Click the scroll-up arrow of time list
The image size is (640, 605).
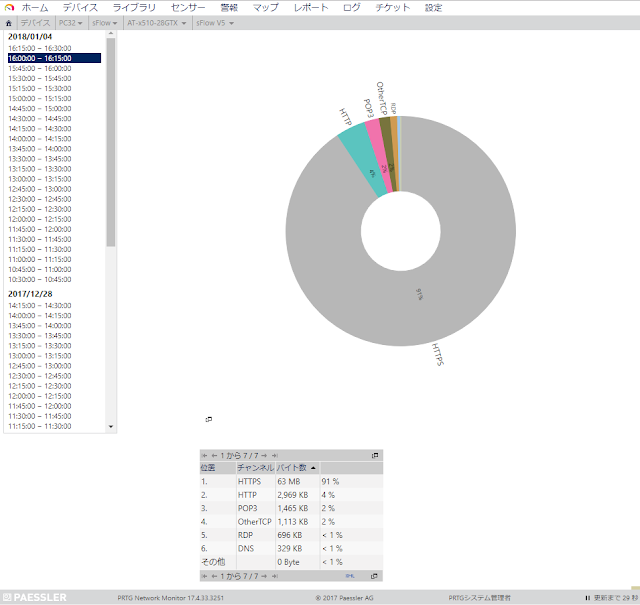(111, 34)
